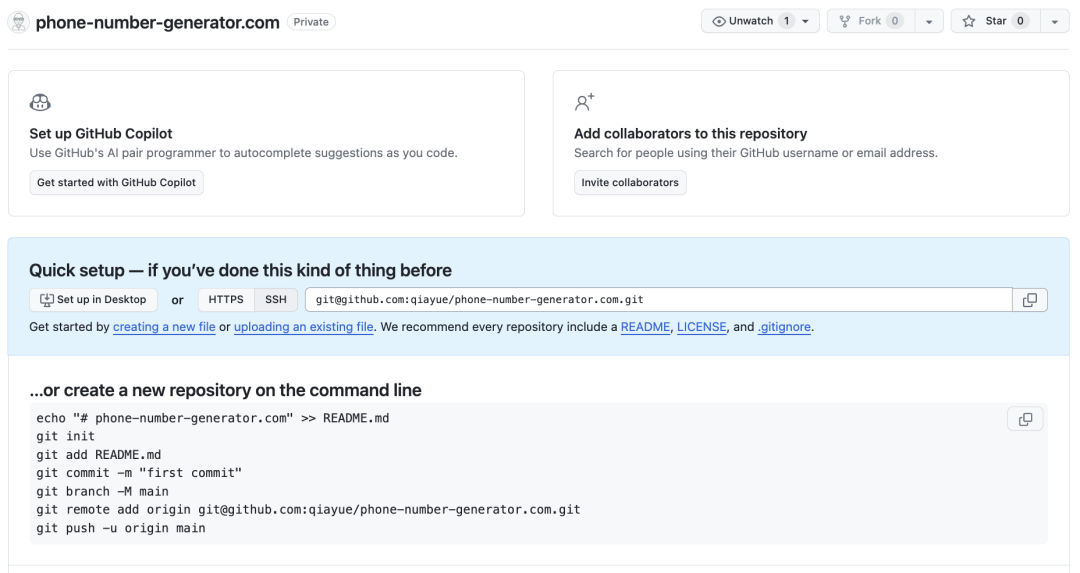Screen dimensions: 1080x573
Task: Click the .gitignore link
Action: tap(784, 327)
